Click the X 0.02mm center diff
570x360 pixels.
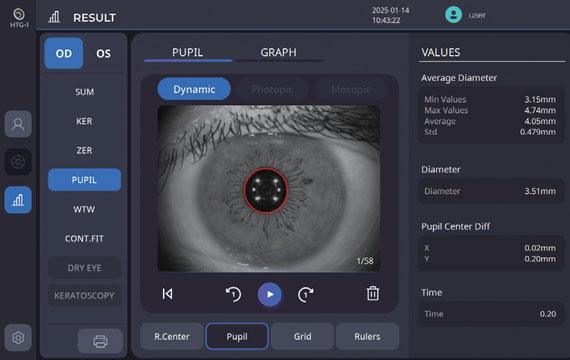[x=490, y=248]
